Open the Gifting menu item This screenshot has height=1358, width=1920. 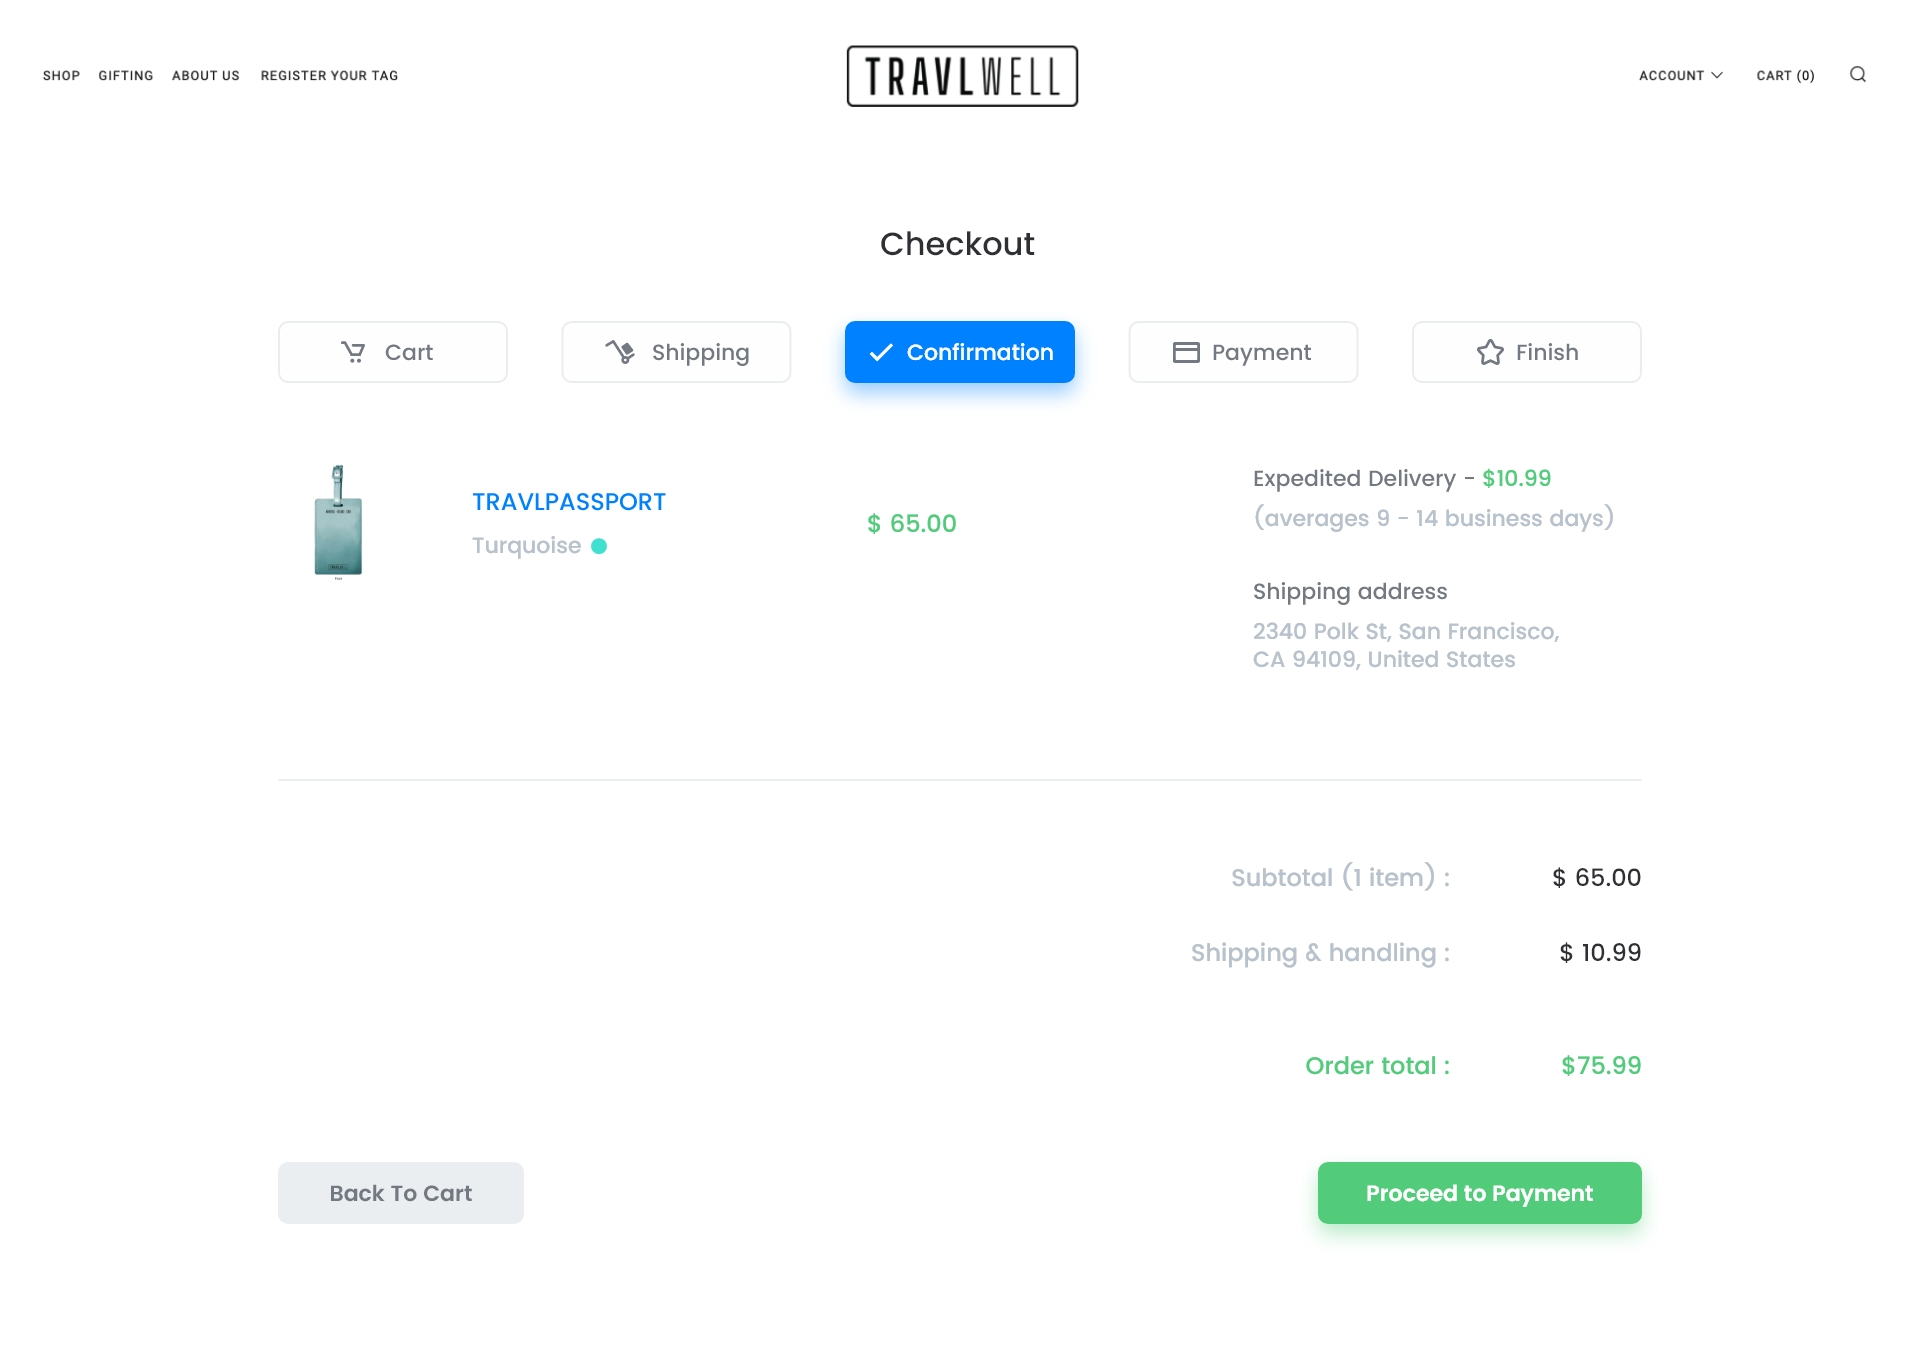coord(126,76)
